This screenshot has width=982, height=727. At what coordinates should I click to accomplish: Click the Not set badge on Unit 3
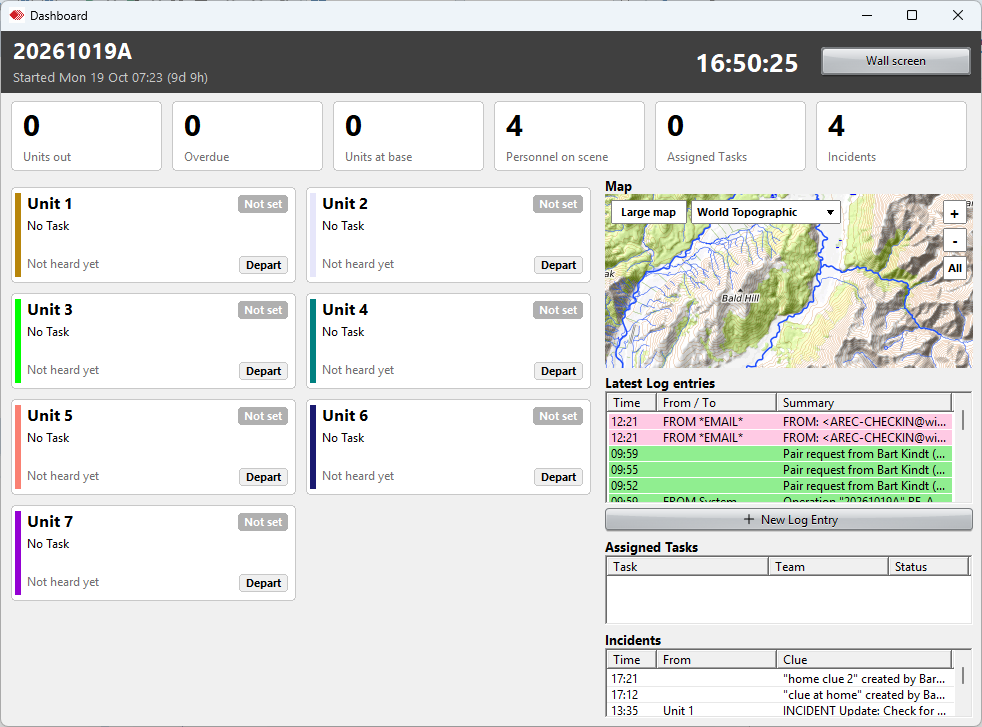point(263,310)
